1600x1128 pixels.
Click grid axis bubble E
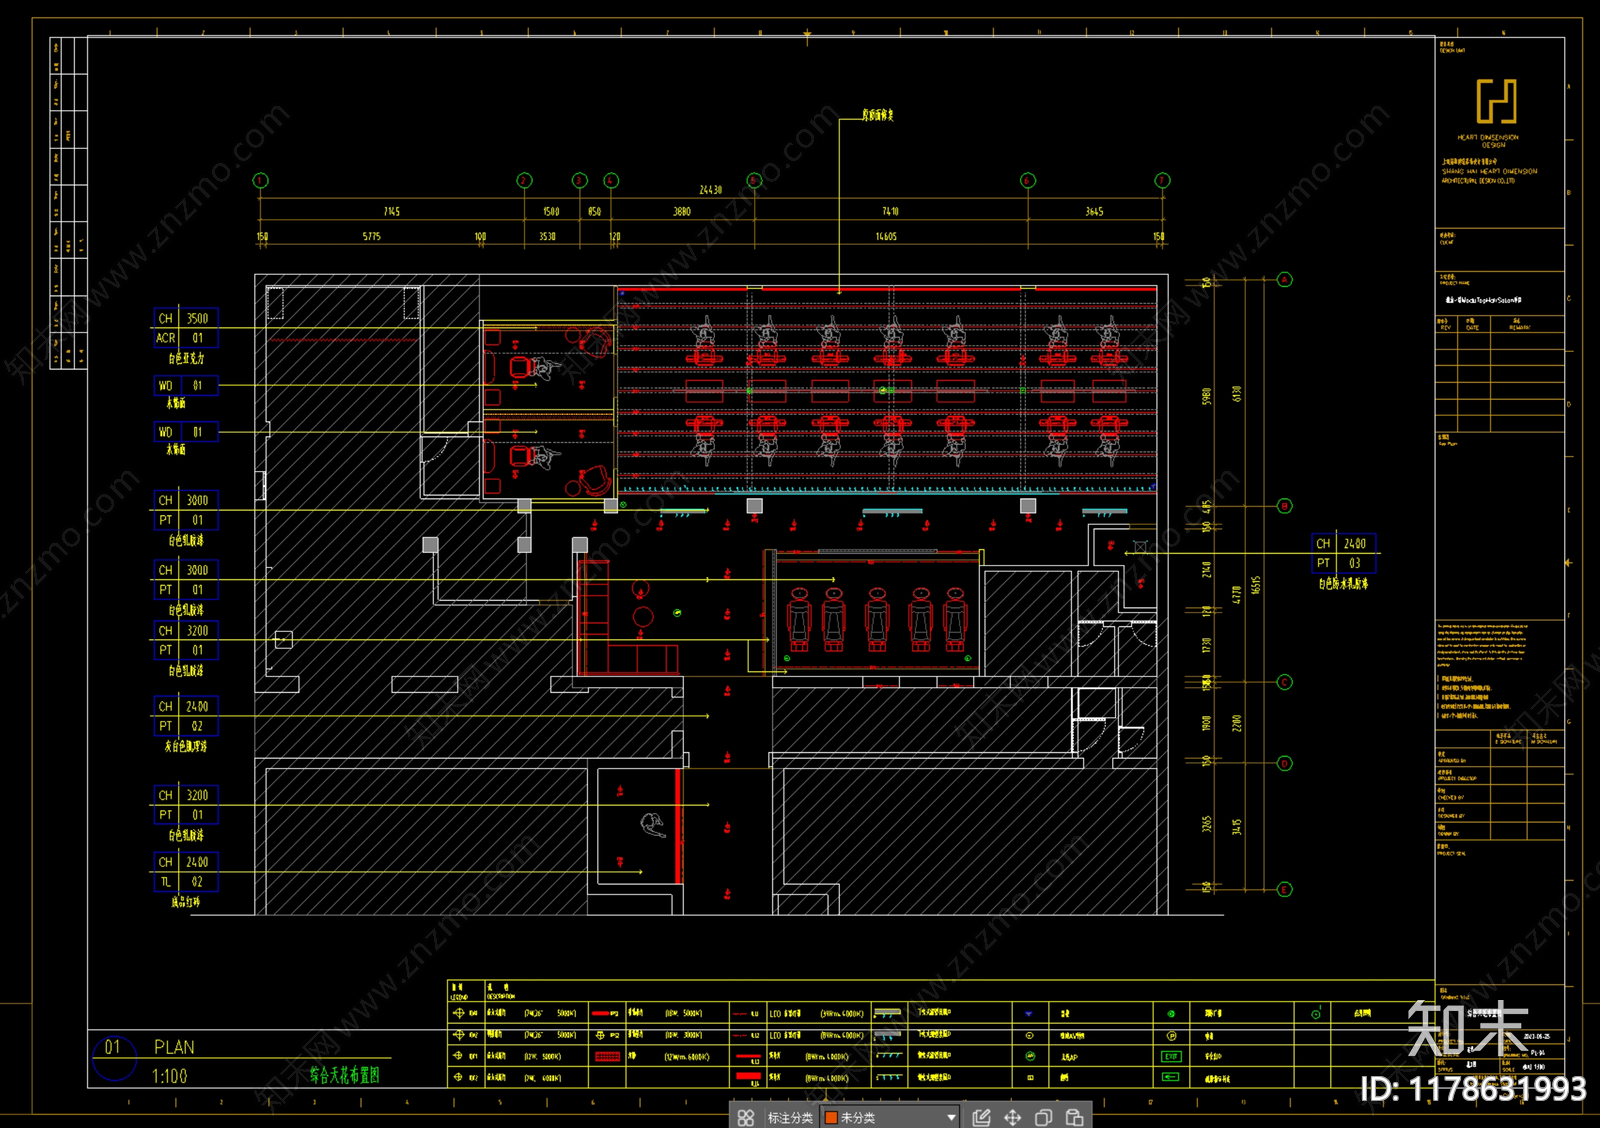1285,889
